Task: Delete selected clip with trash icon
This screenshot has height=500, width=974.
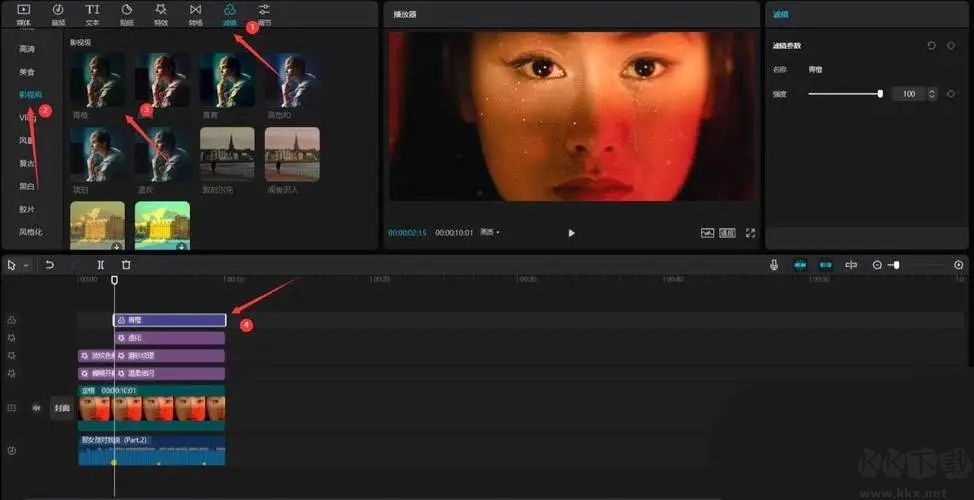Action: (126, 265)
